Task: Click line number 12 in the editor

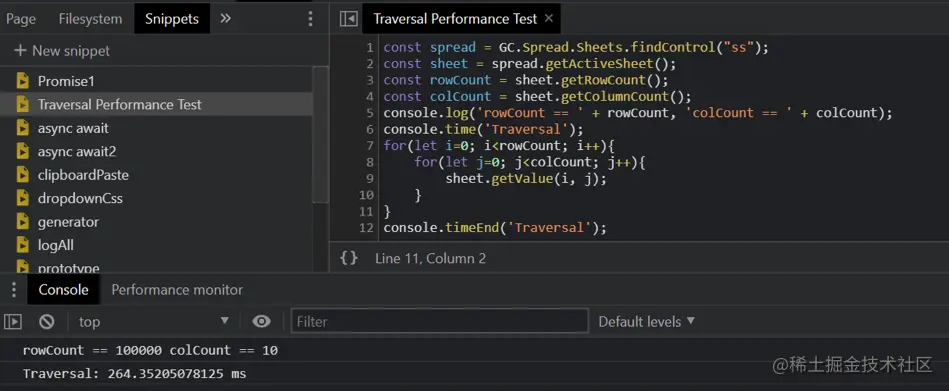Action: coord(366,228)
